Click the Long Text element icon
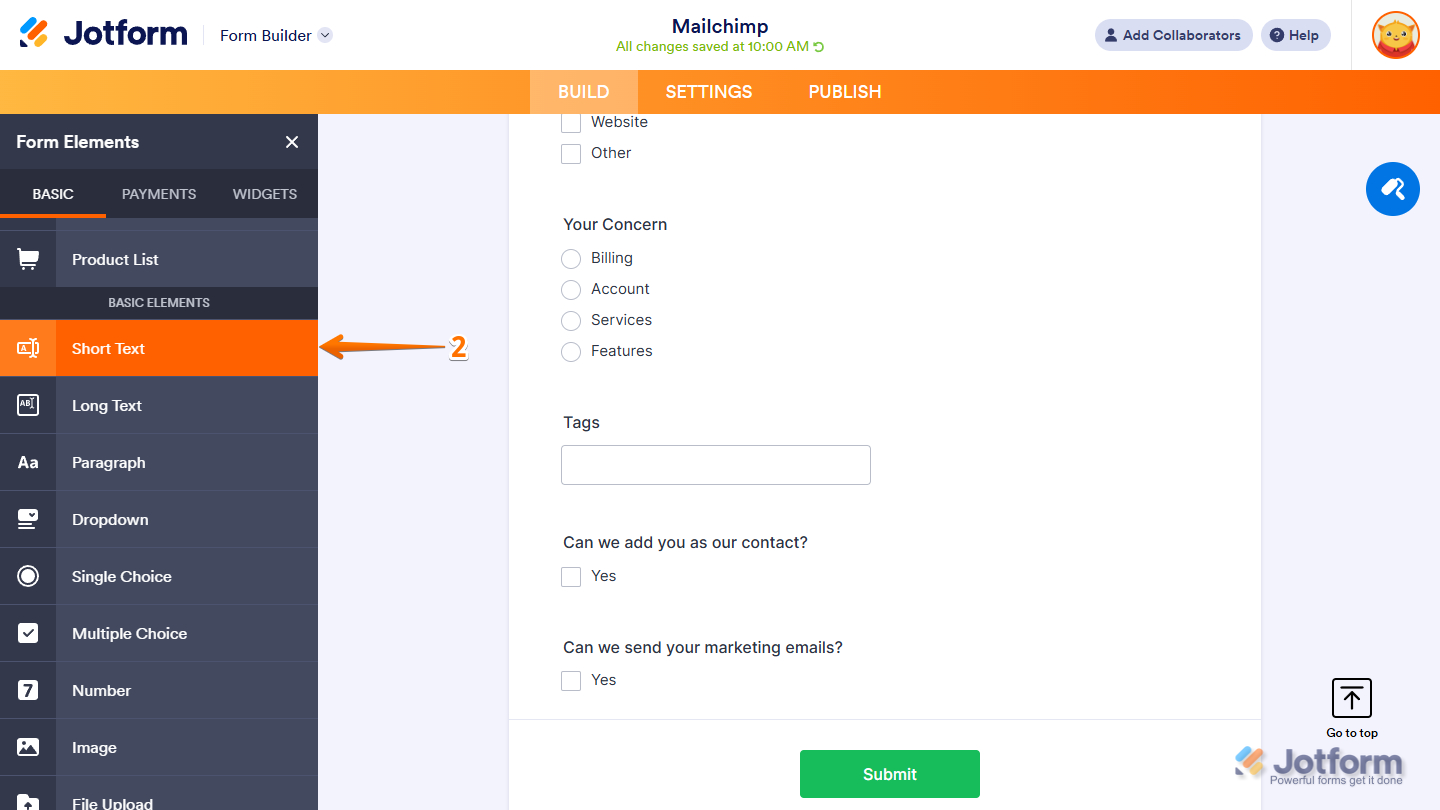The width and height of the screenshot is (1440, 810). [28, 404]
